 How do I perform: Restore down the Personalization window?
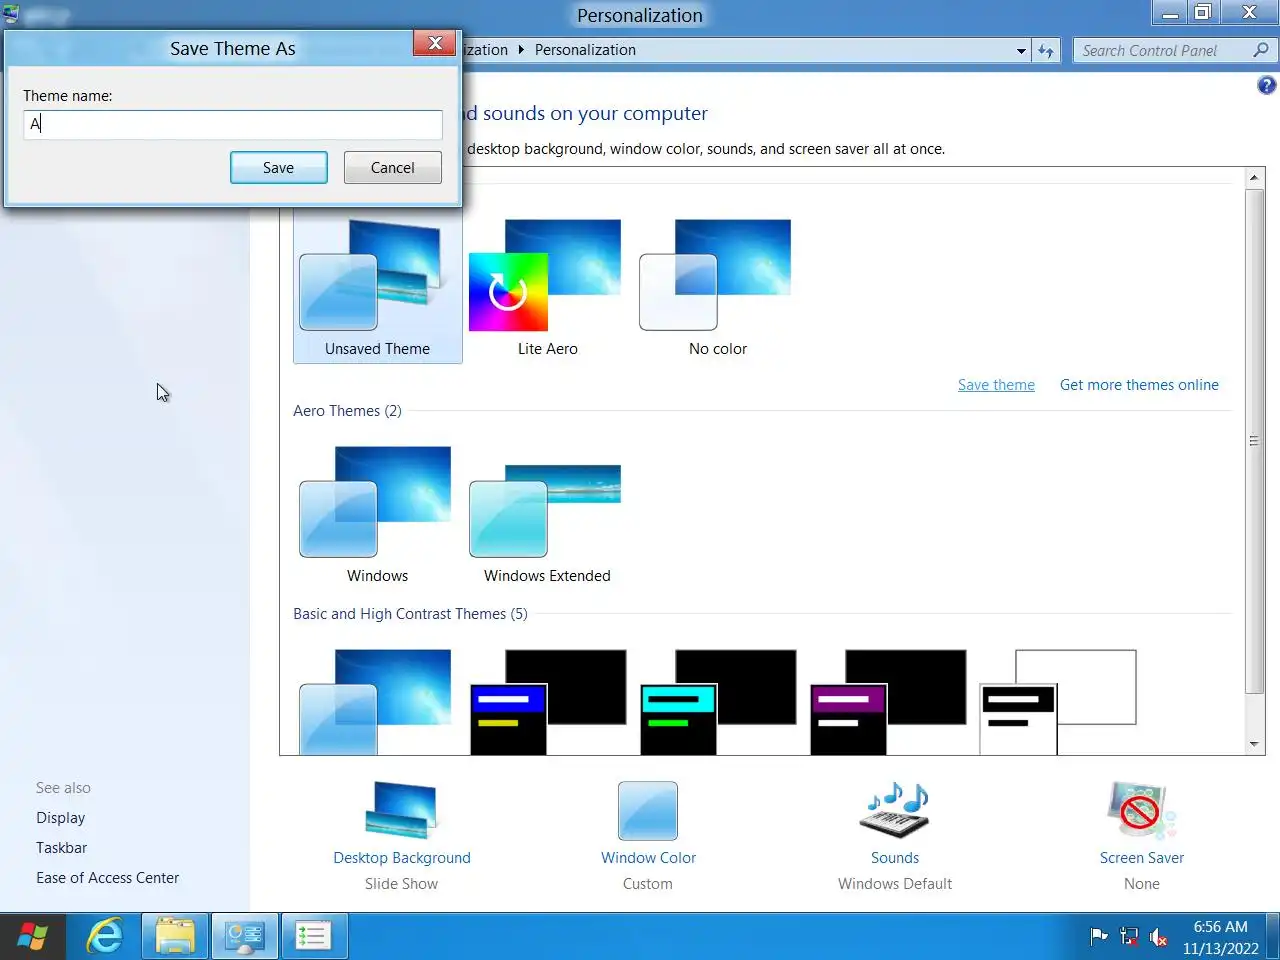[x=1203, y=13]
